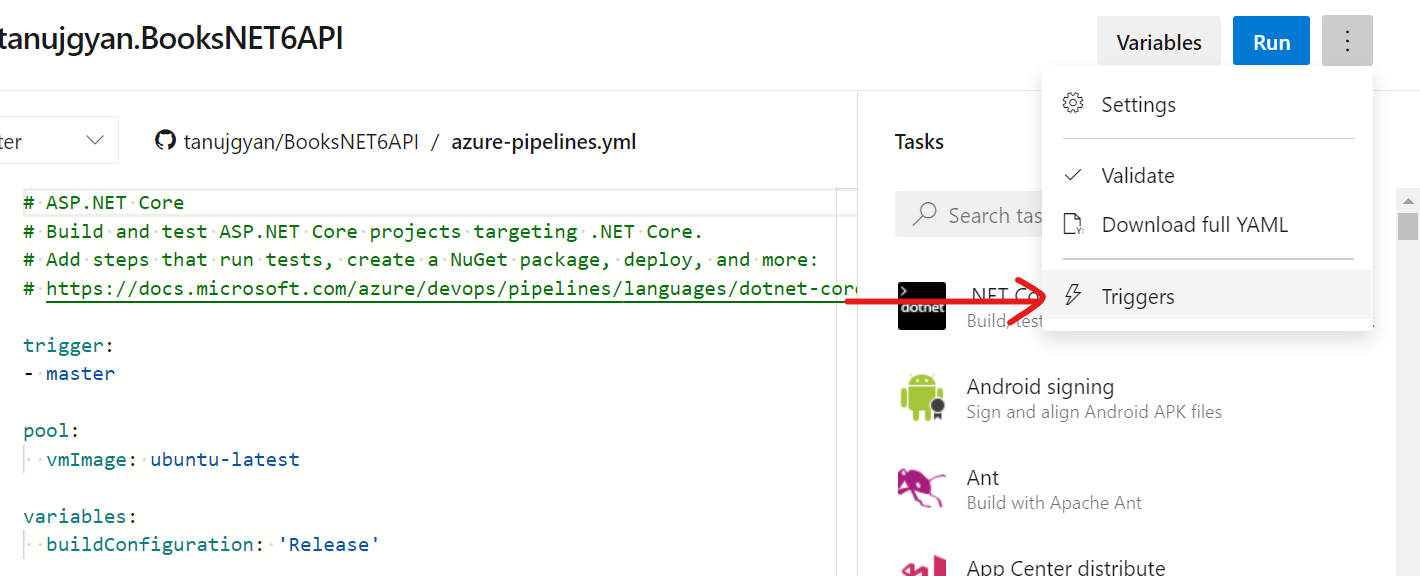Choose Download full YAML from the menu
This screenshot has width=1420, height=576.
pyautogui.click(x=1193, y=224)
